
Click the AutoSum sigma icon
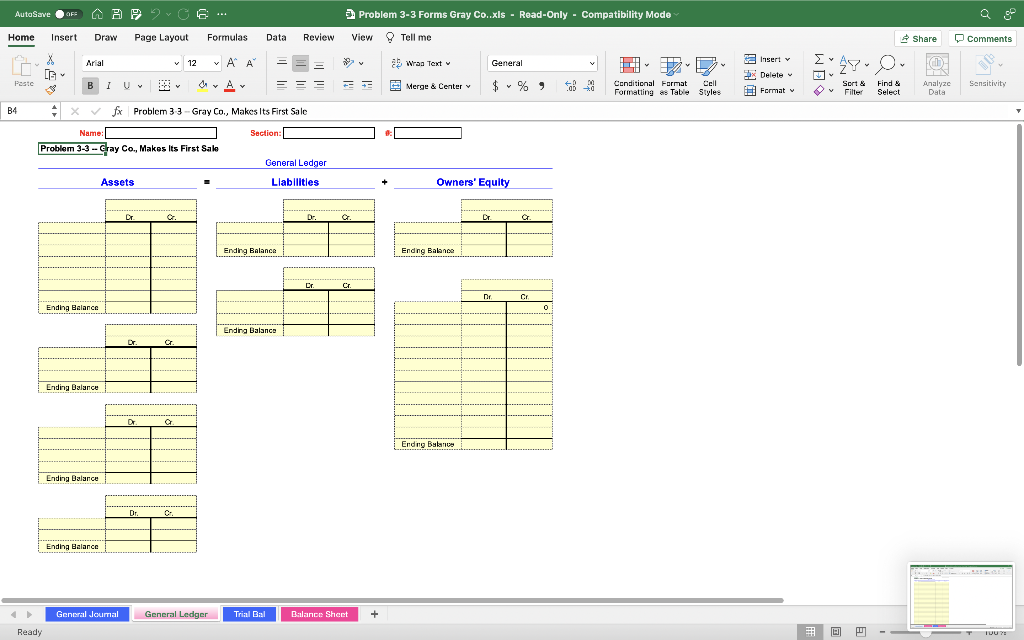tap(819, 59)
